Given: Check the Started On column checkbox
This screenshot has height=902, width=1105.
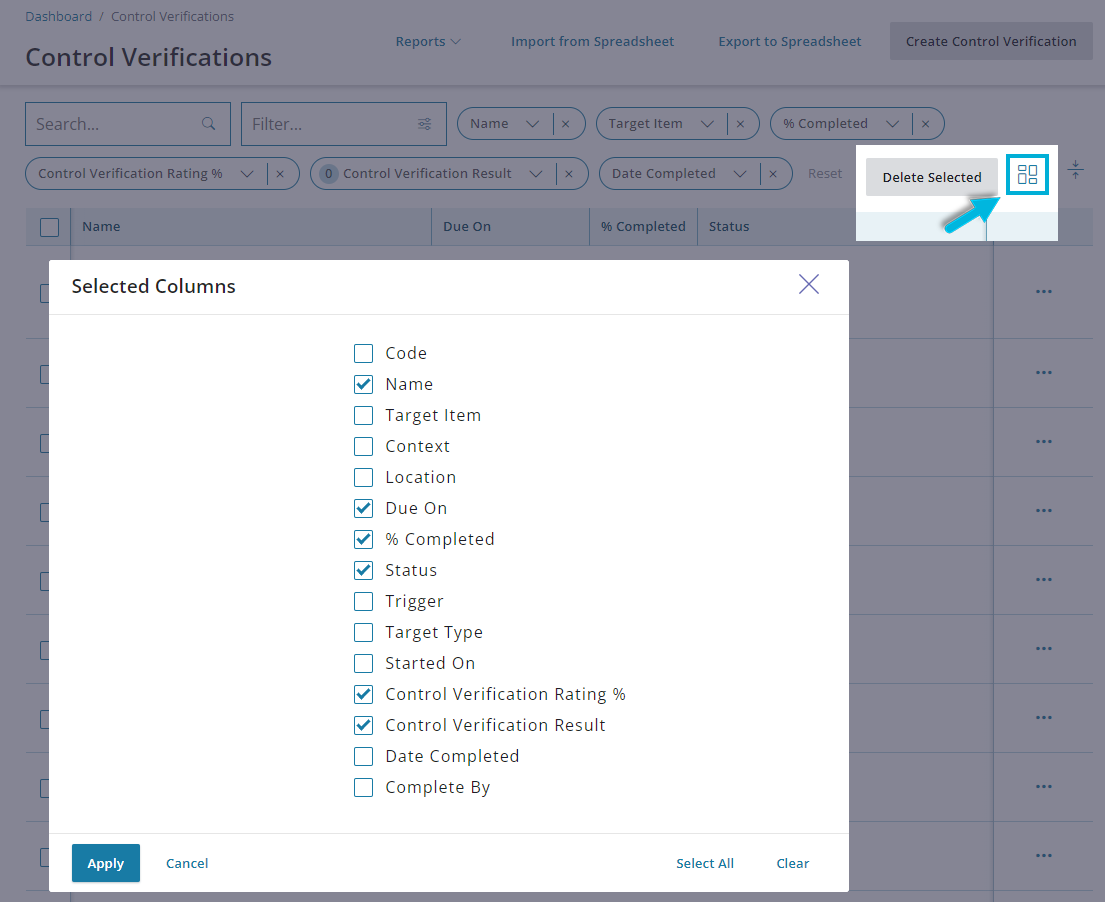Looking at the screenshot, I should [363, 663].
